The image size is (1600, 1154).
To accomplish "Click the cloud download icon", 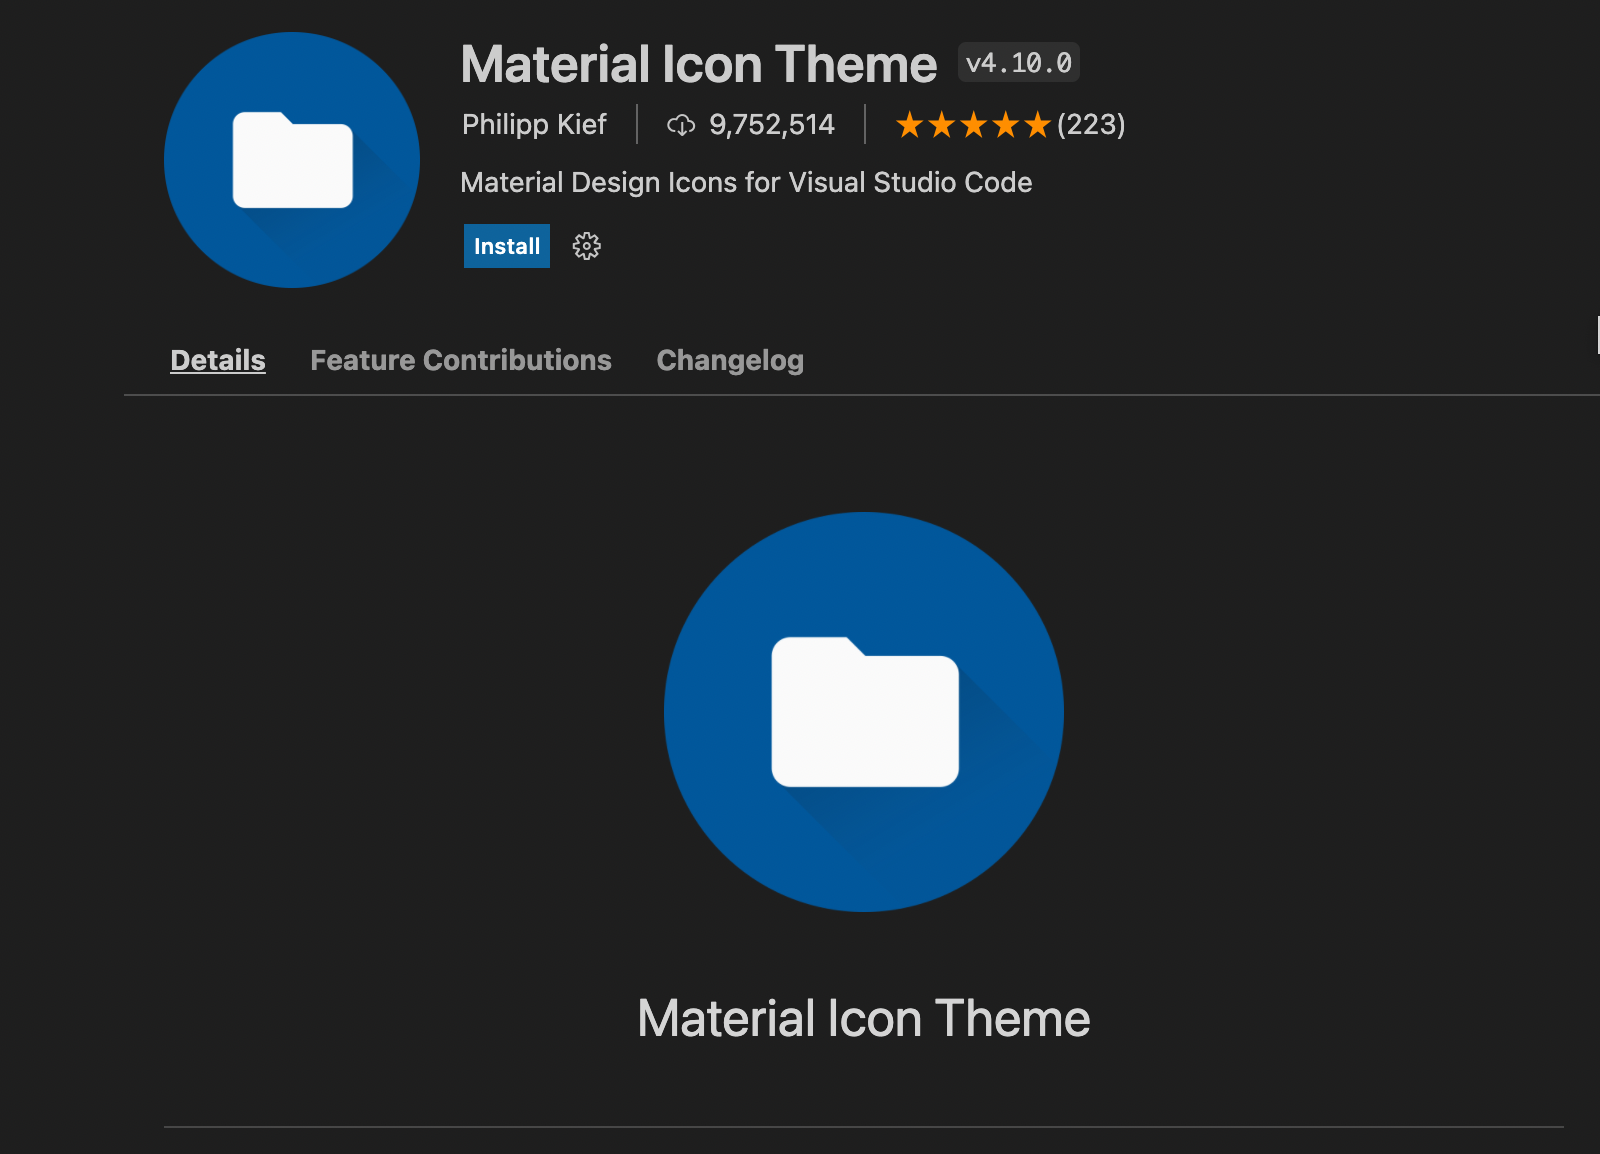I will click(x=681, y=125).
